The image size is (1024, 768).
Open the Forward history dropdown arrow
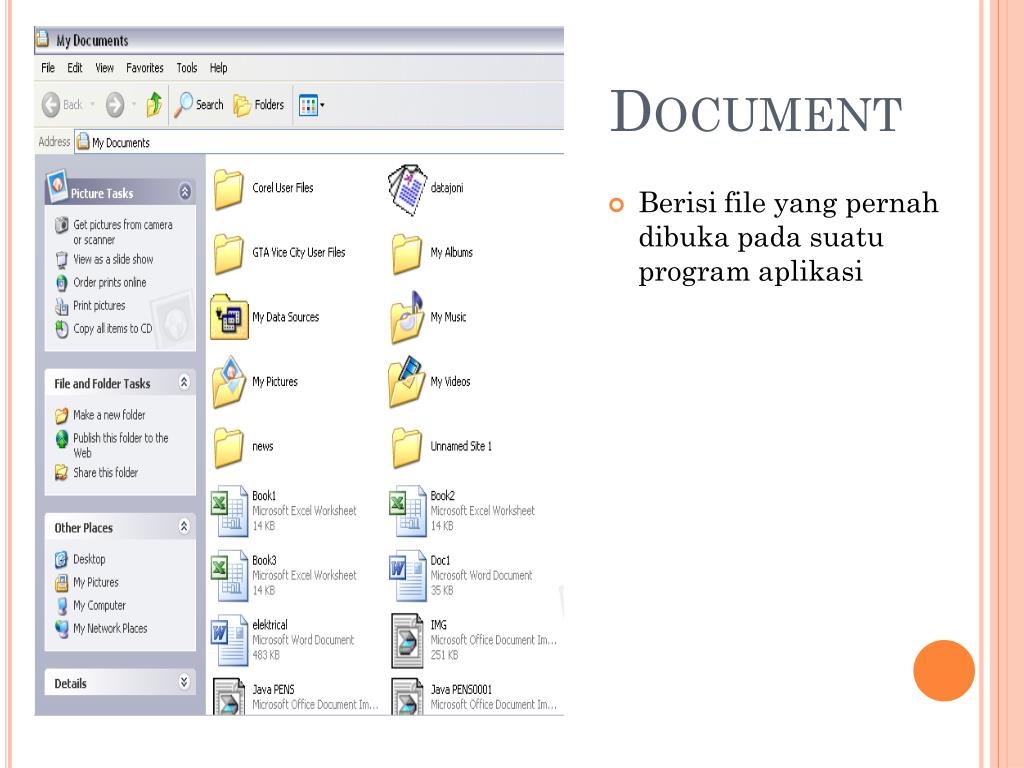[134, 104]
